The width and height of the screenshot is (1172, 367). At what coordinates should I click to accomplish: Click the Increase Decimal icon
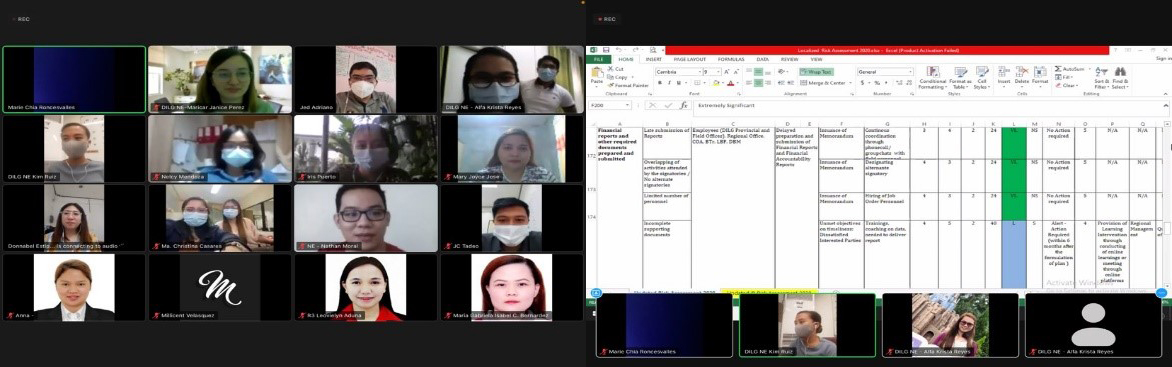[x=899, y=83]
